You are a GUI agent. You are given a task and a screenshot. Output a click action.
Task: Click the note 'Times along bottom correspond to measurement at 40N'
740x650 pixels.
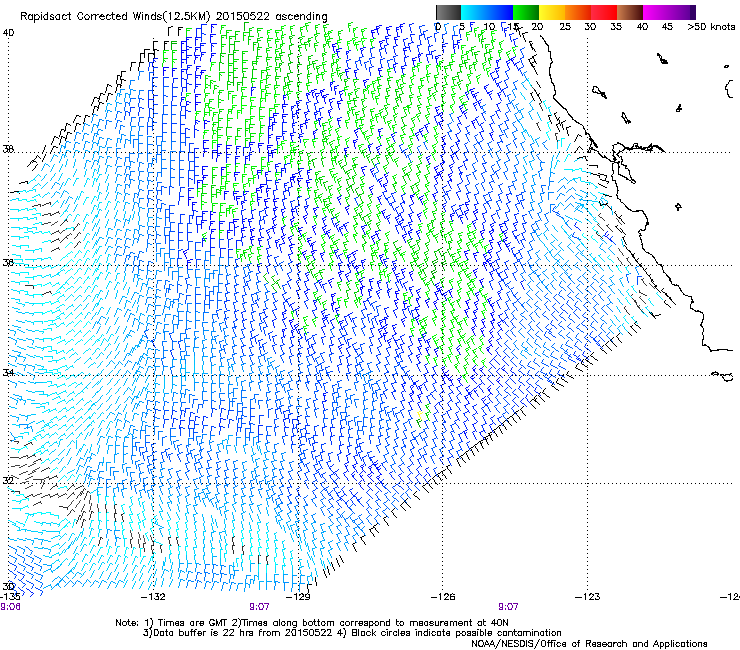[x=376, y=623]
